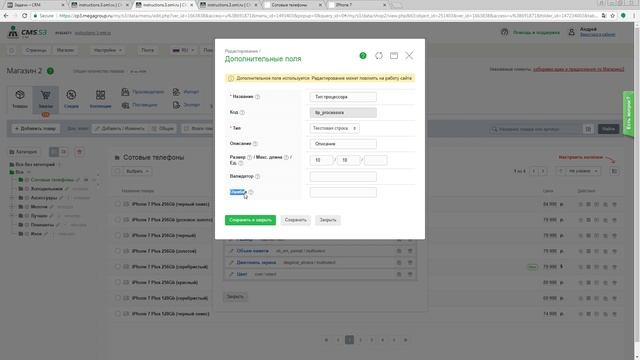
Task: Focus the Название field with Тип процессора
Action: tap(343, 97)
